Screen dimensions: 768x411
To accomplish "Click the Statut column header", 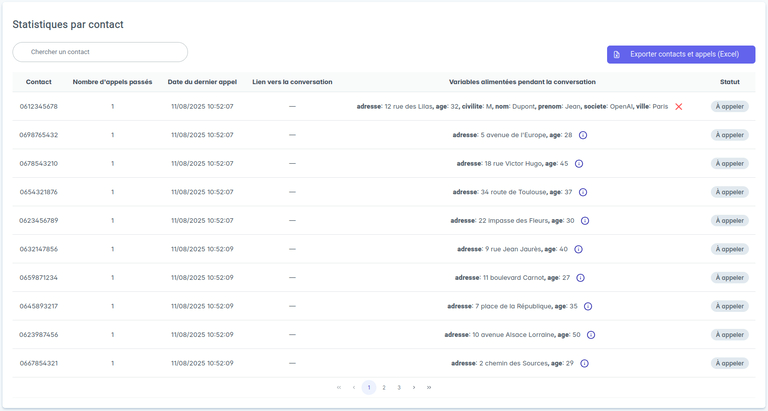I will (x=730, y=82).
